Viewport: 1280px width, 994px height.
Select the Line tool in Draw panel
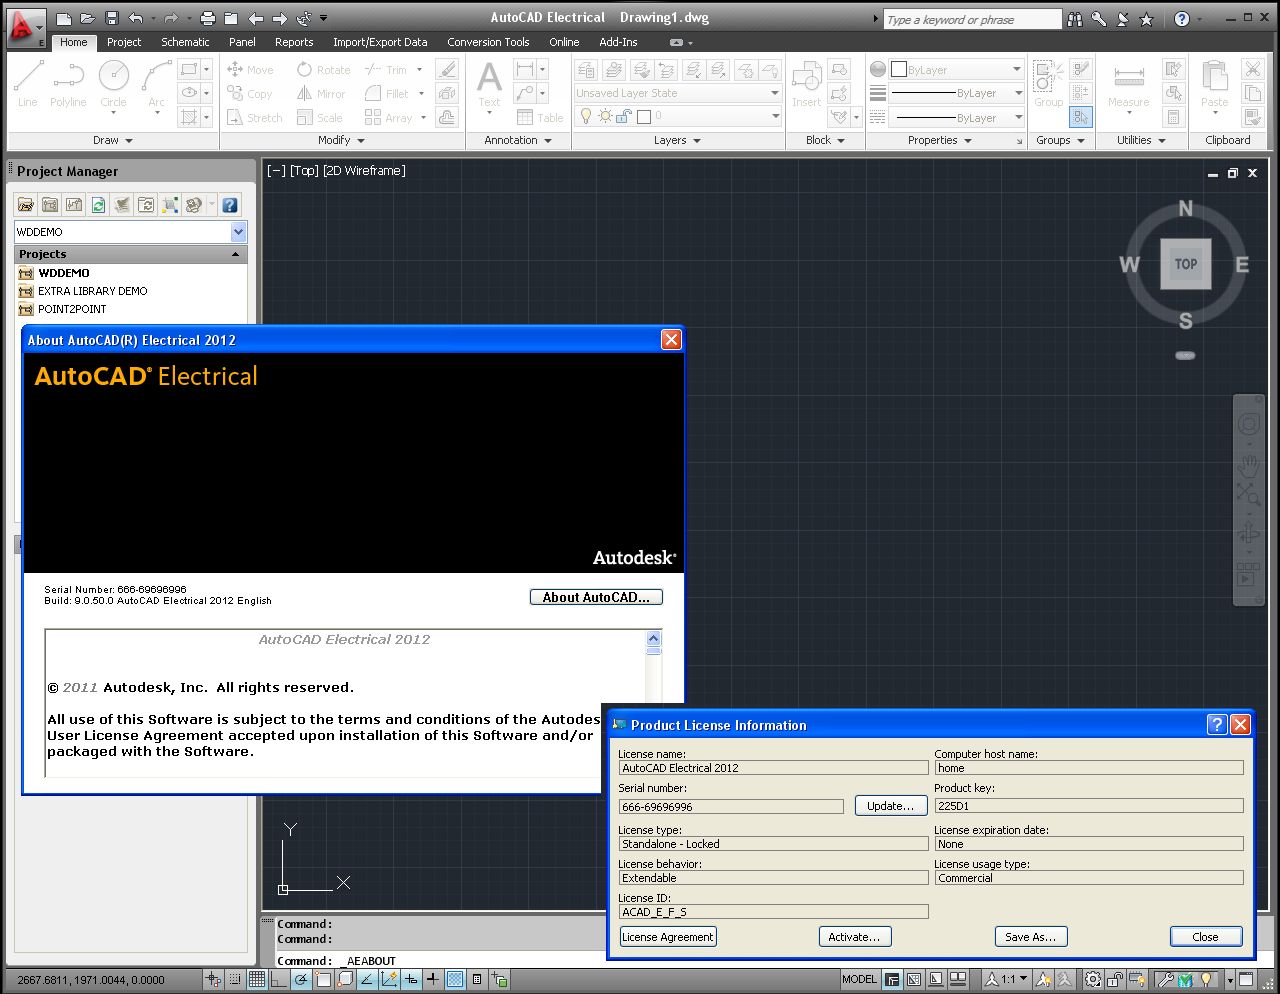(28, 84)
